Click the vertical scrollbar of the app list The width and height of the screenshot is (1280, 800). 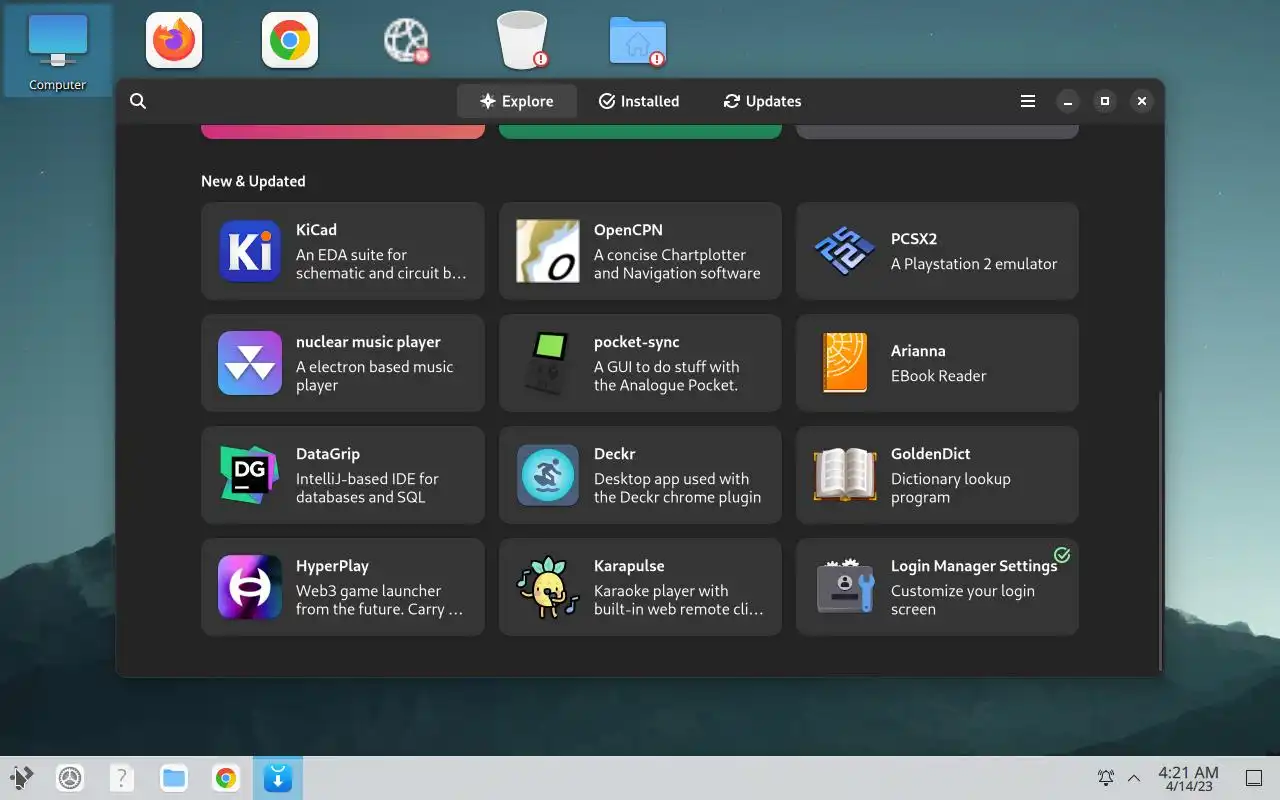click(x=1160, y=530)
